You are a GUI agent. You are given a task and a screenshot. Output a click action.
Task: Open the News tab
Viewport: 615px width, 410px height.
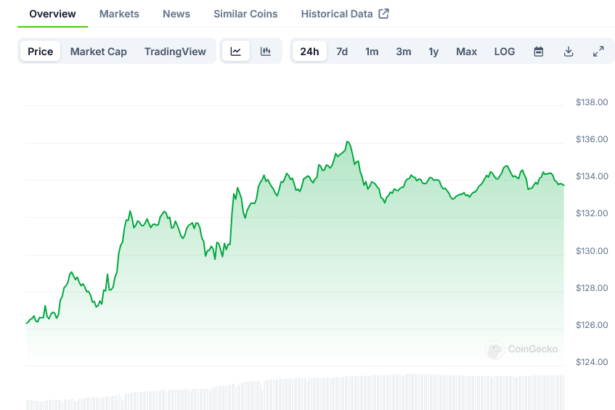(176, 14)
